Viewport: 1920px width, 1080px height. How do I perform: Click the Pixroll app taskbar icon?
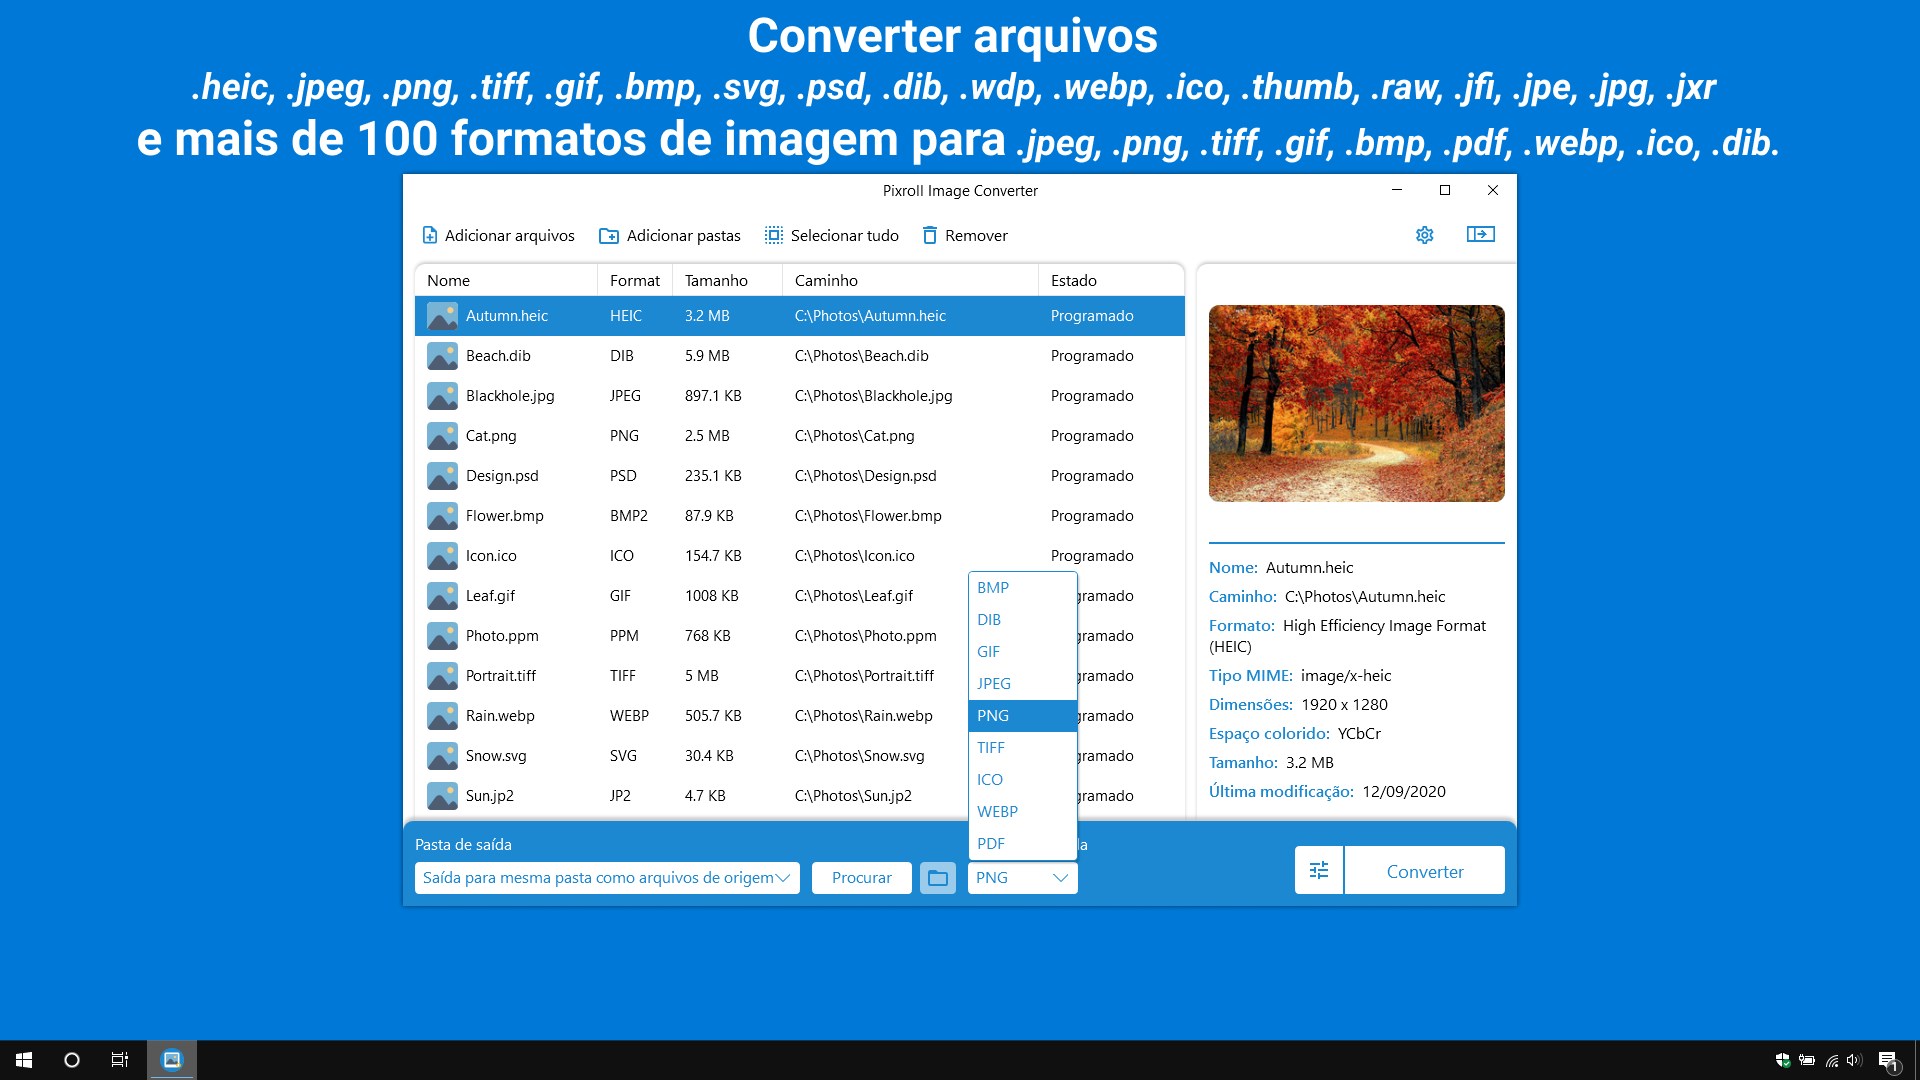coord(172,1060)
